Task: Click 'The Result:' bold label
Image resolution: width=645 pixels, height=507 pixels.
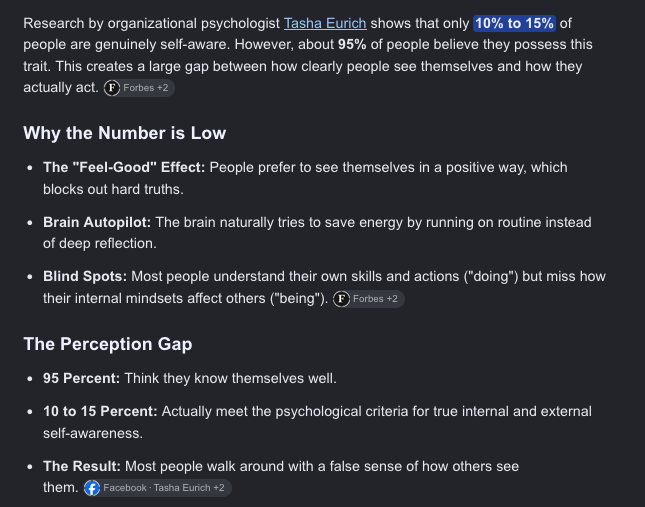Action: (x=82, y=466)
